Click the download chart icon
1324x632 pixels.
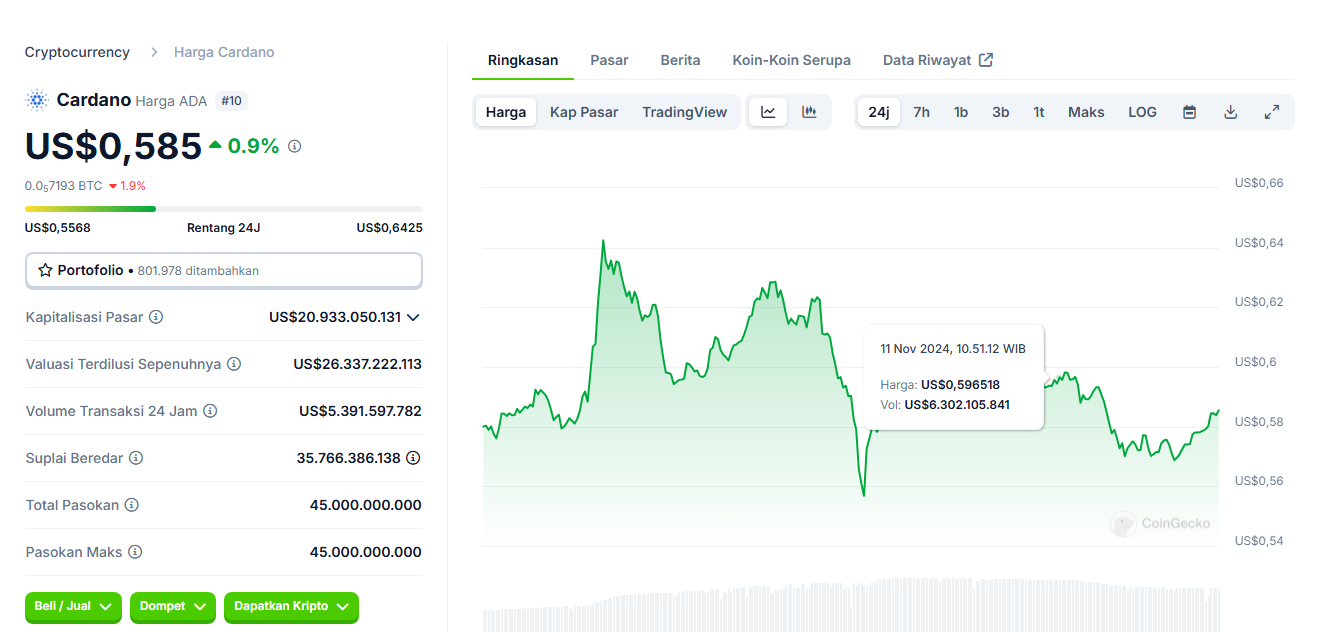1230,112
